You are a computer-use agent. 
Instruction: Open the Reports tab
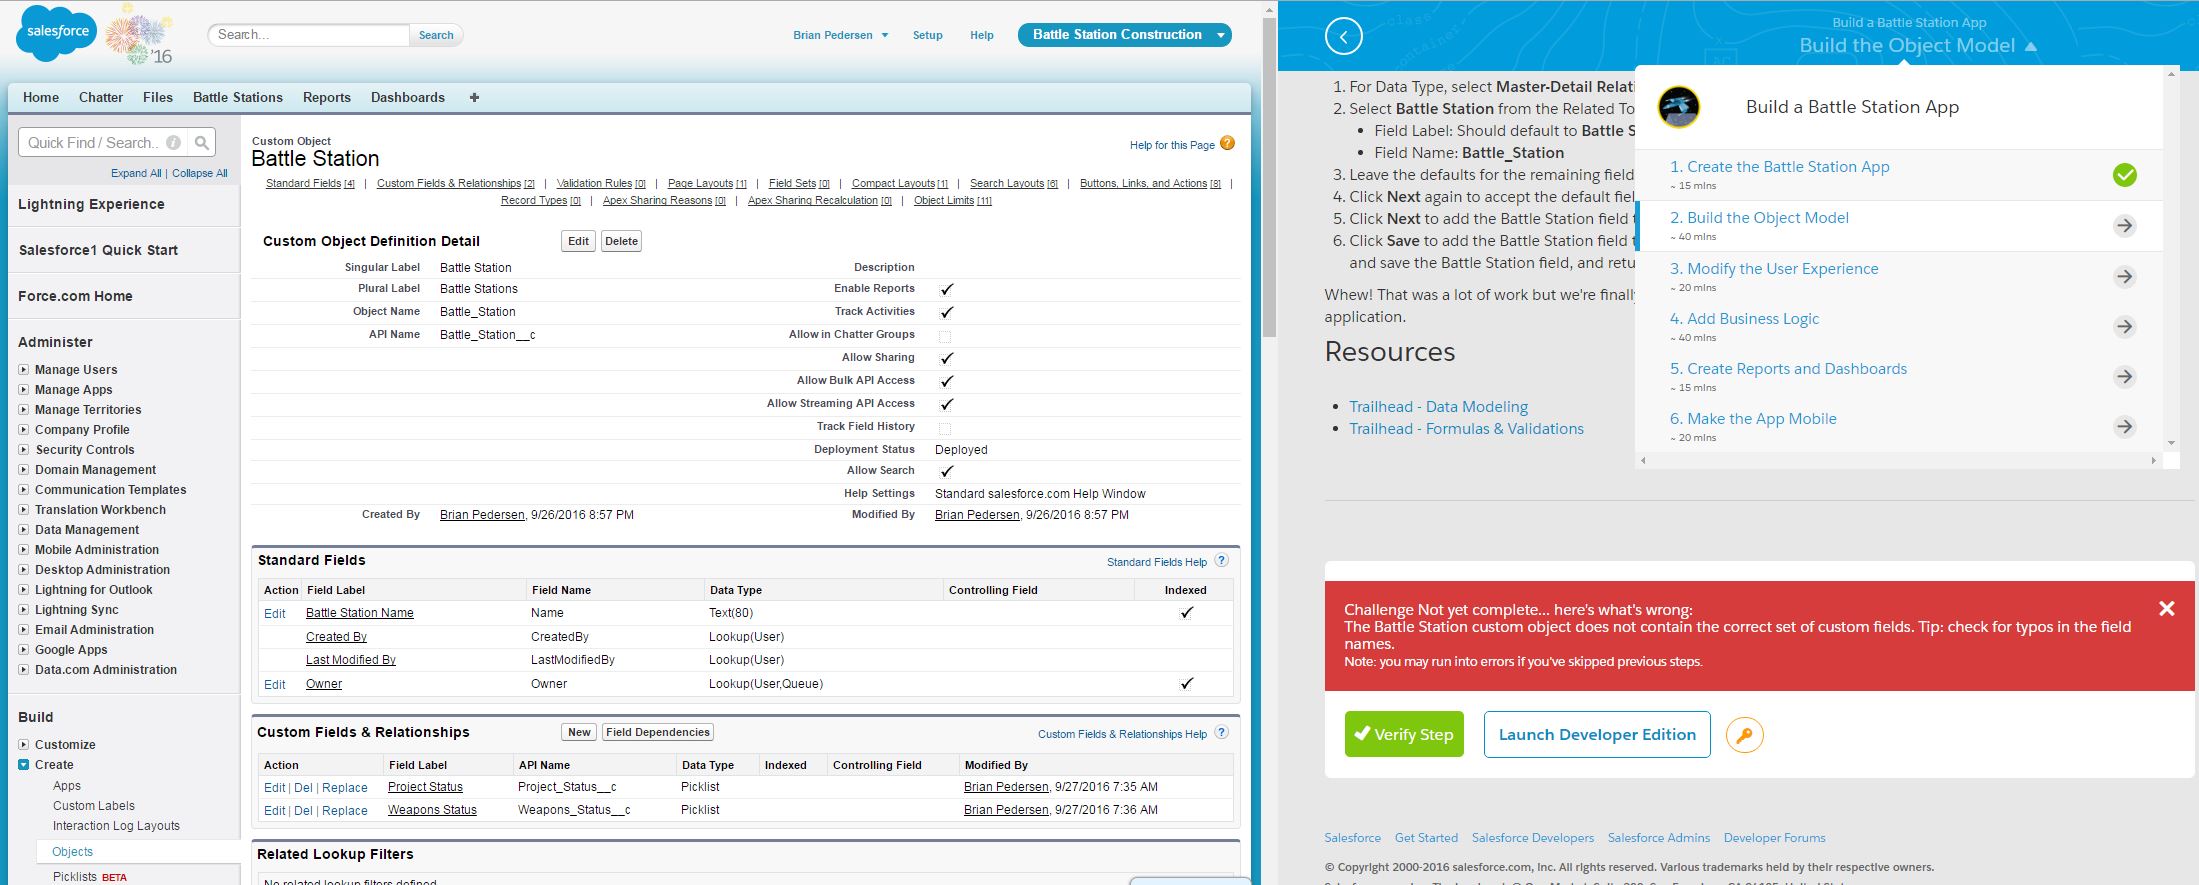pos(327,97)
